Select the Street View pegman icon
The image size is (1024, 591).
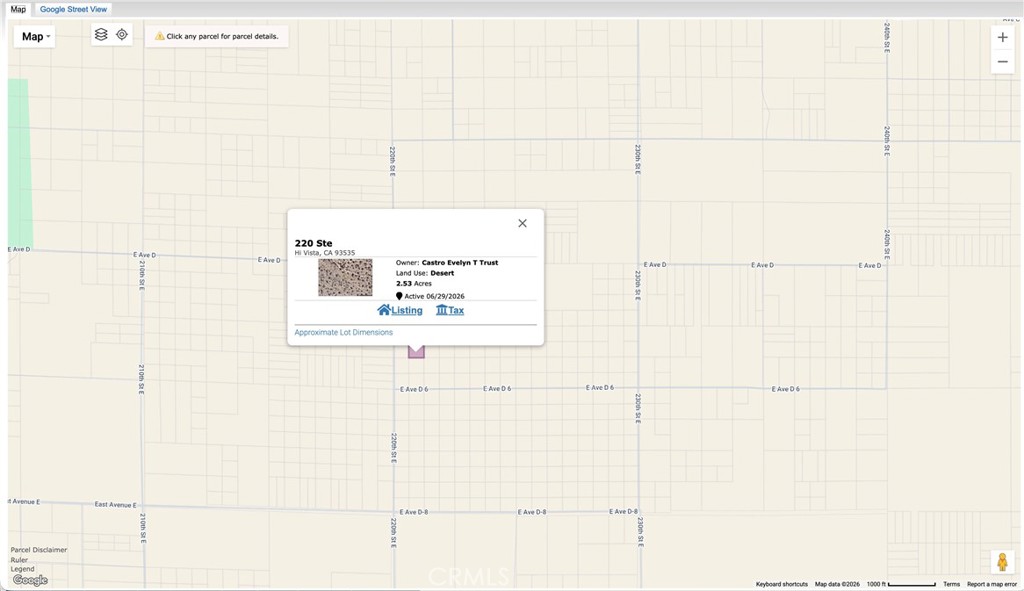1002,562
